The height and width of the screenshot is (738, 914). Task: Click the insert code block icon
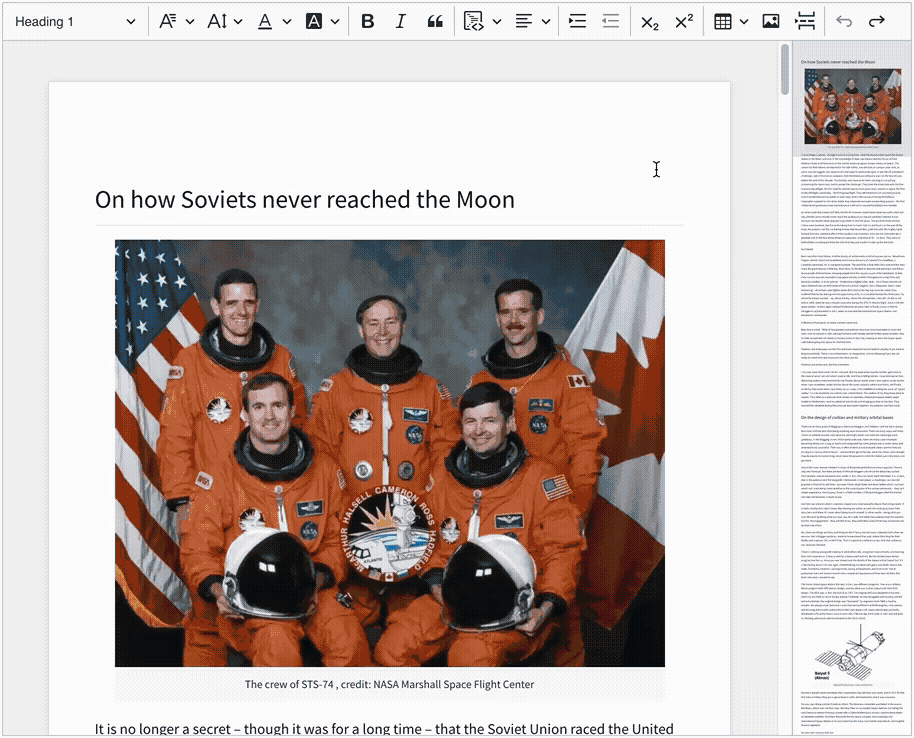[473, 22]
